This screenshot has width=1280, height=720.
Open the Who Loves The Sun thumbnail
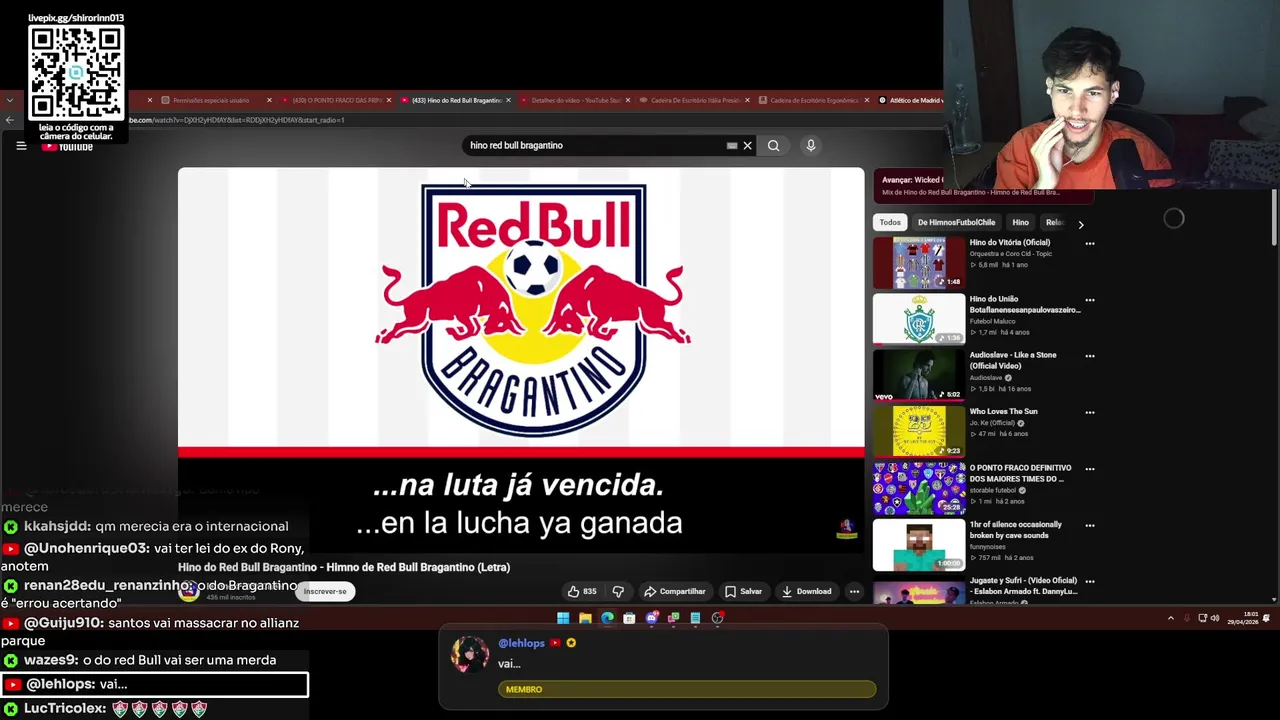click(919, 431)
